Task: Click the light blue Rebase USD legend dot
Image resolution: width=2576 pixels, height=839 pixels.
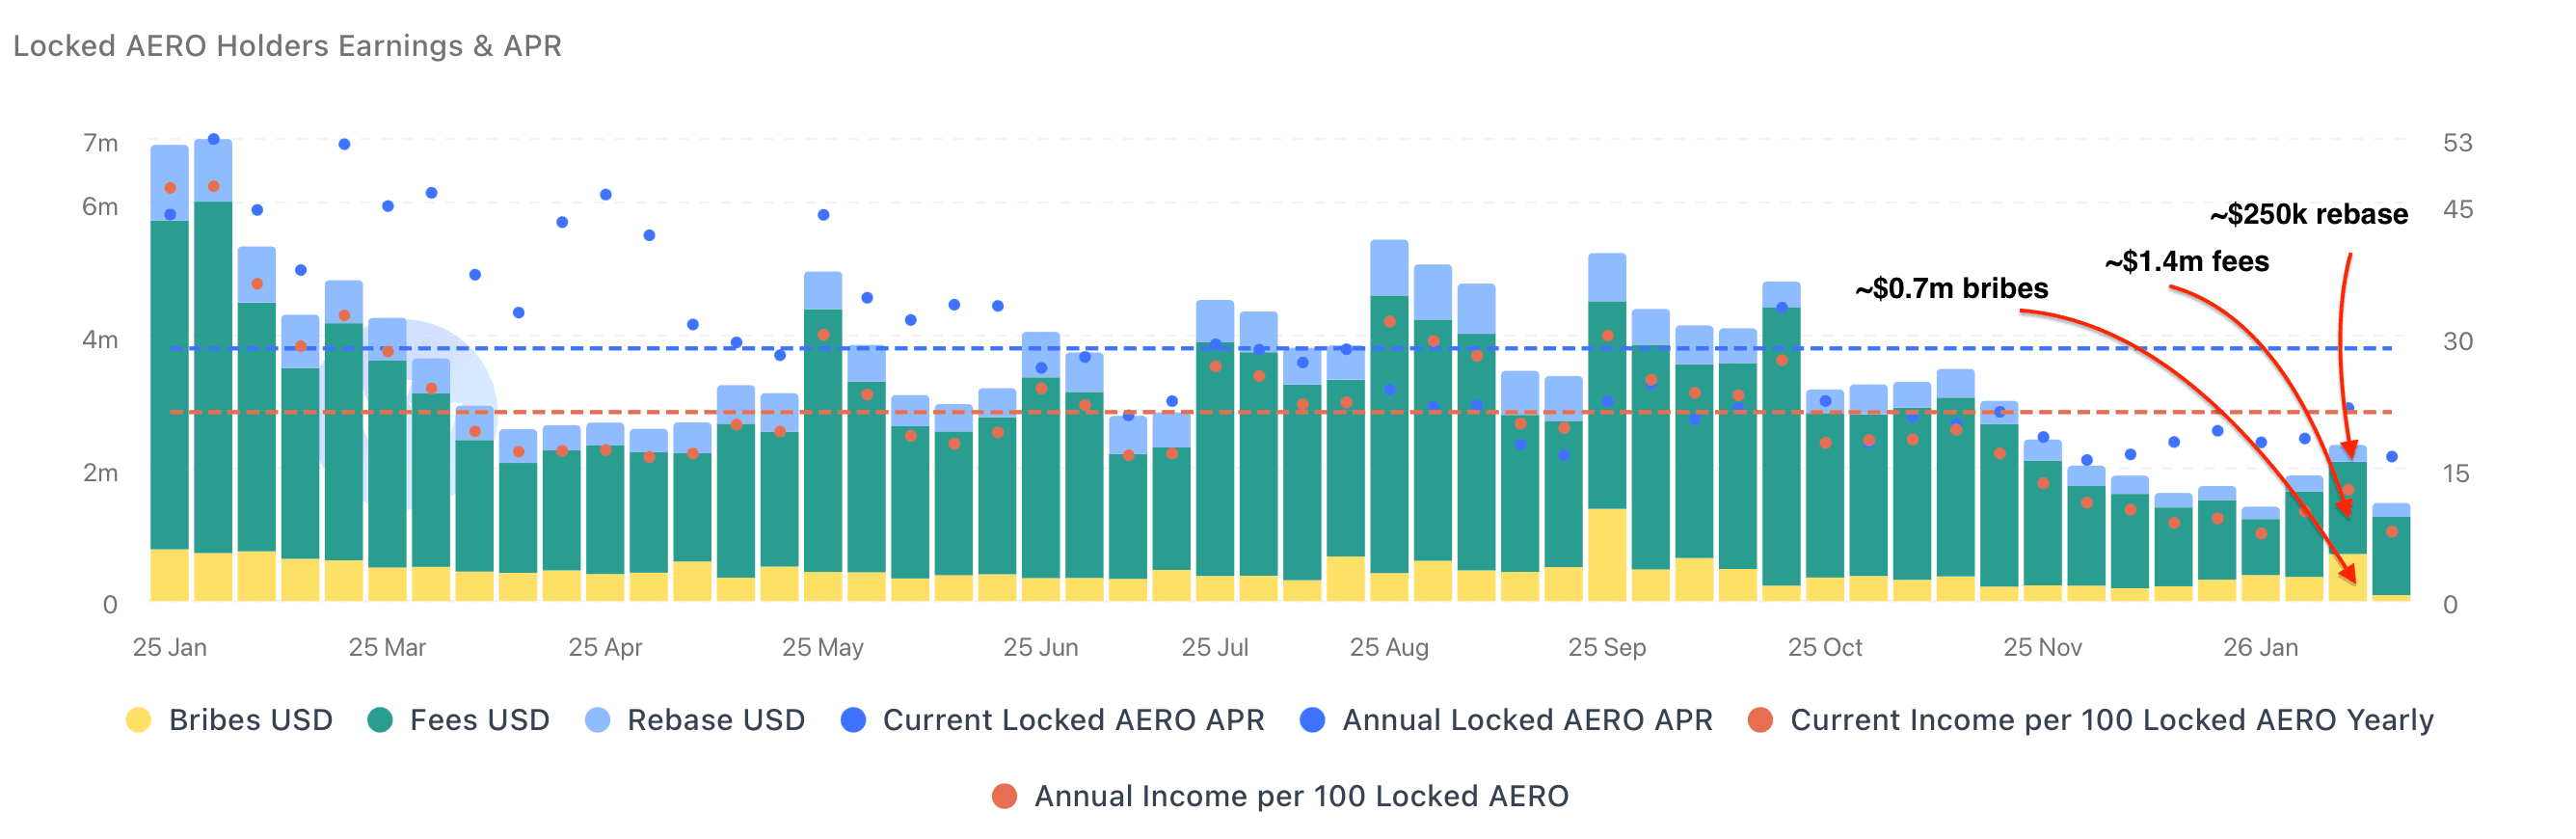Action: 597,720
